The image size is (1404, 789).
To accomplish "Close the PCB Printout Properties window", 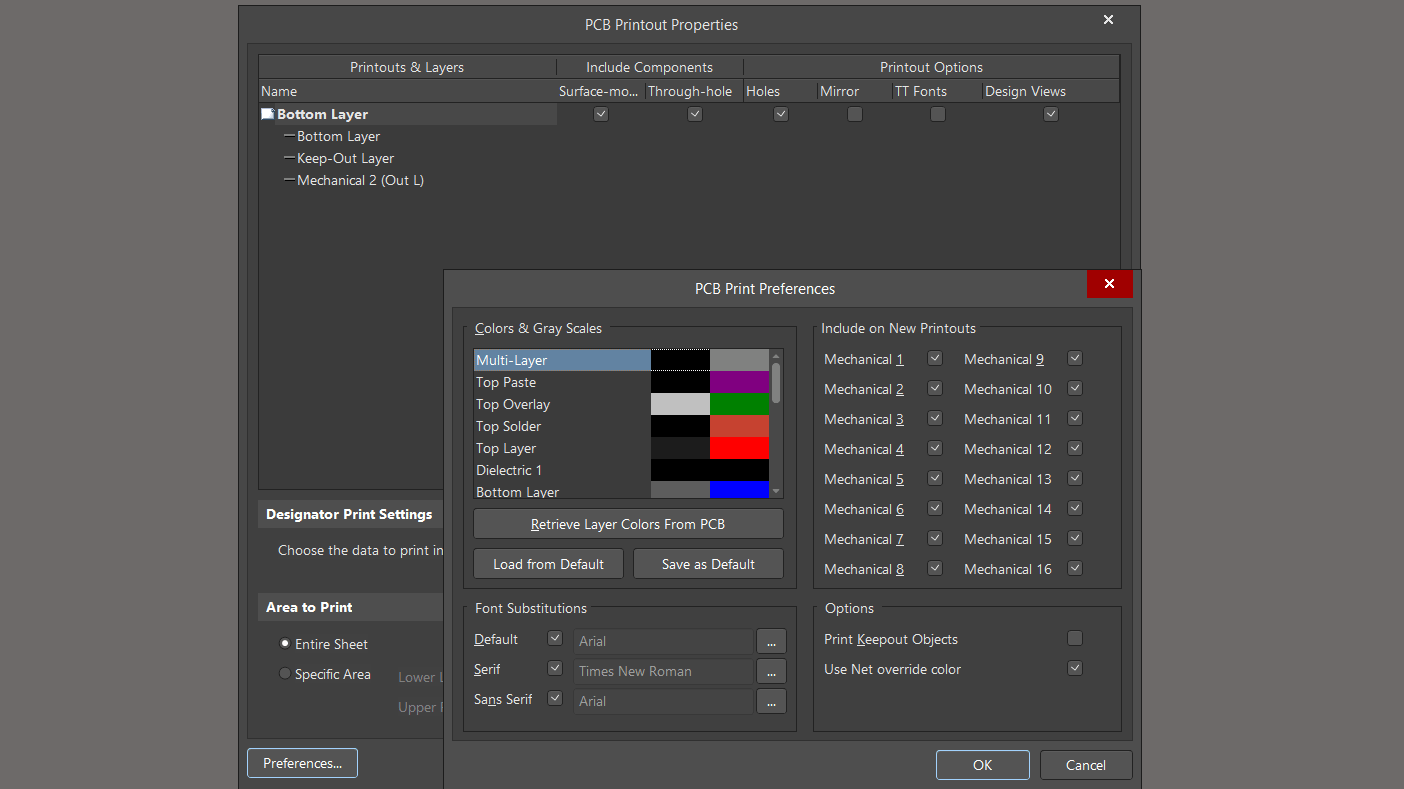I will (x=1108, y=20).
